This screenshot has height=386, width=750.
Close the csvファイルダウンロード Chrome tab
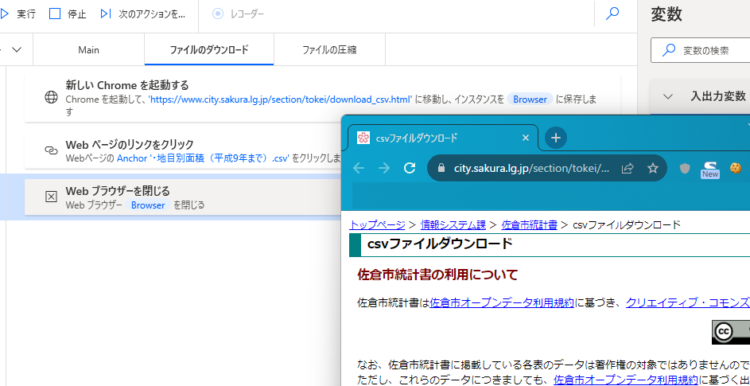[525, 138]
